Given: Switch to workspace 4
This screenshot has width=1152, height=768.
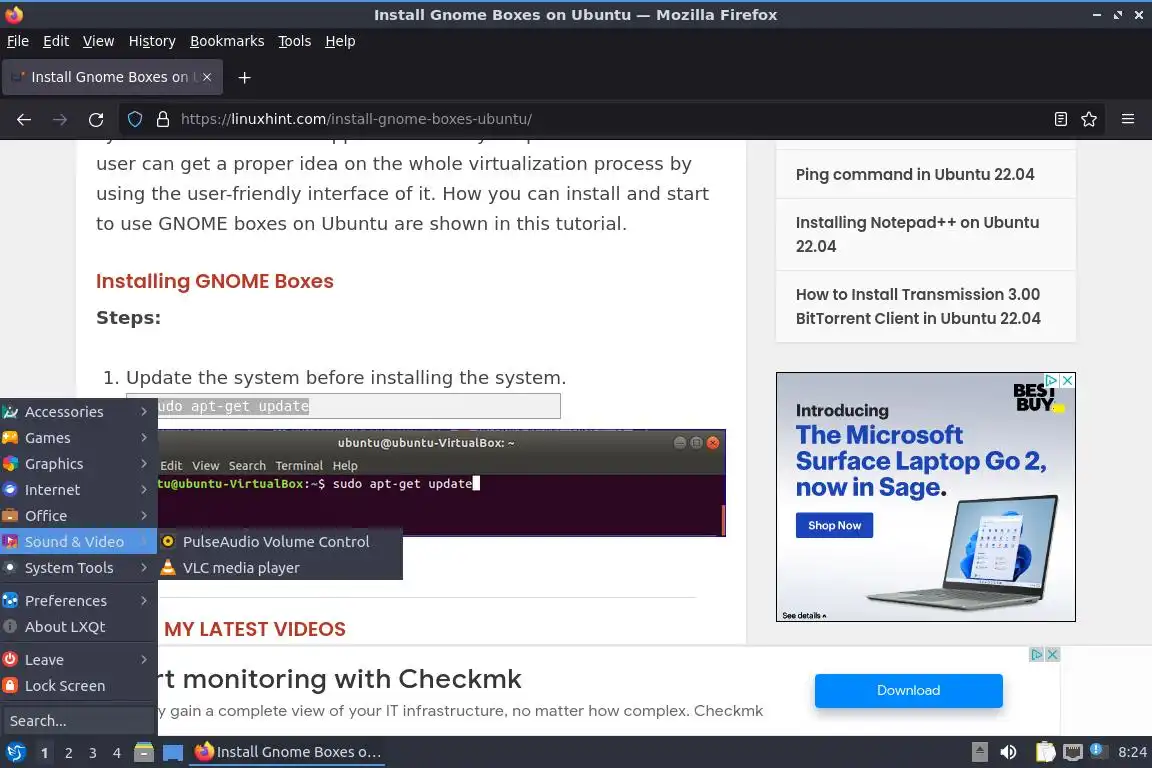Looking at the screenshot, I should [x=116, y=753].
